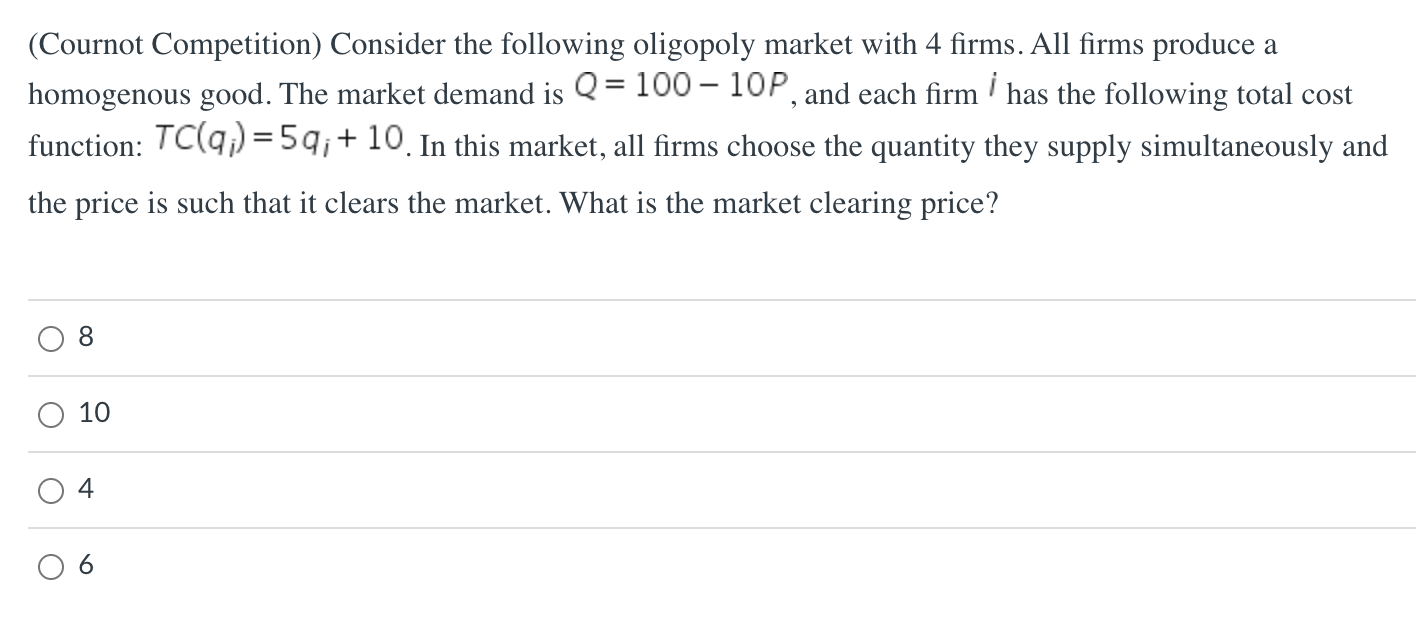The image size is (1418, 632).
Task: Click the answer option labeled 6
Action: 84,565
